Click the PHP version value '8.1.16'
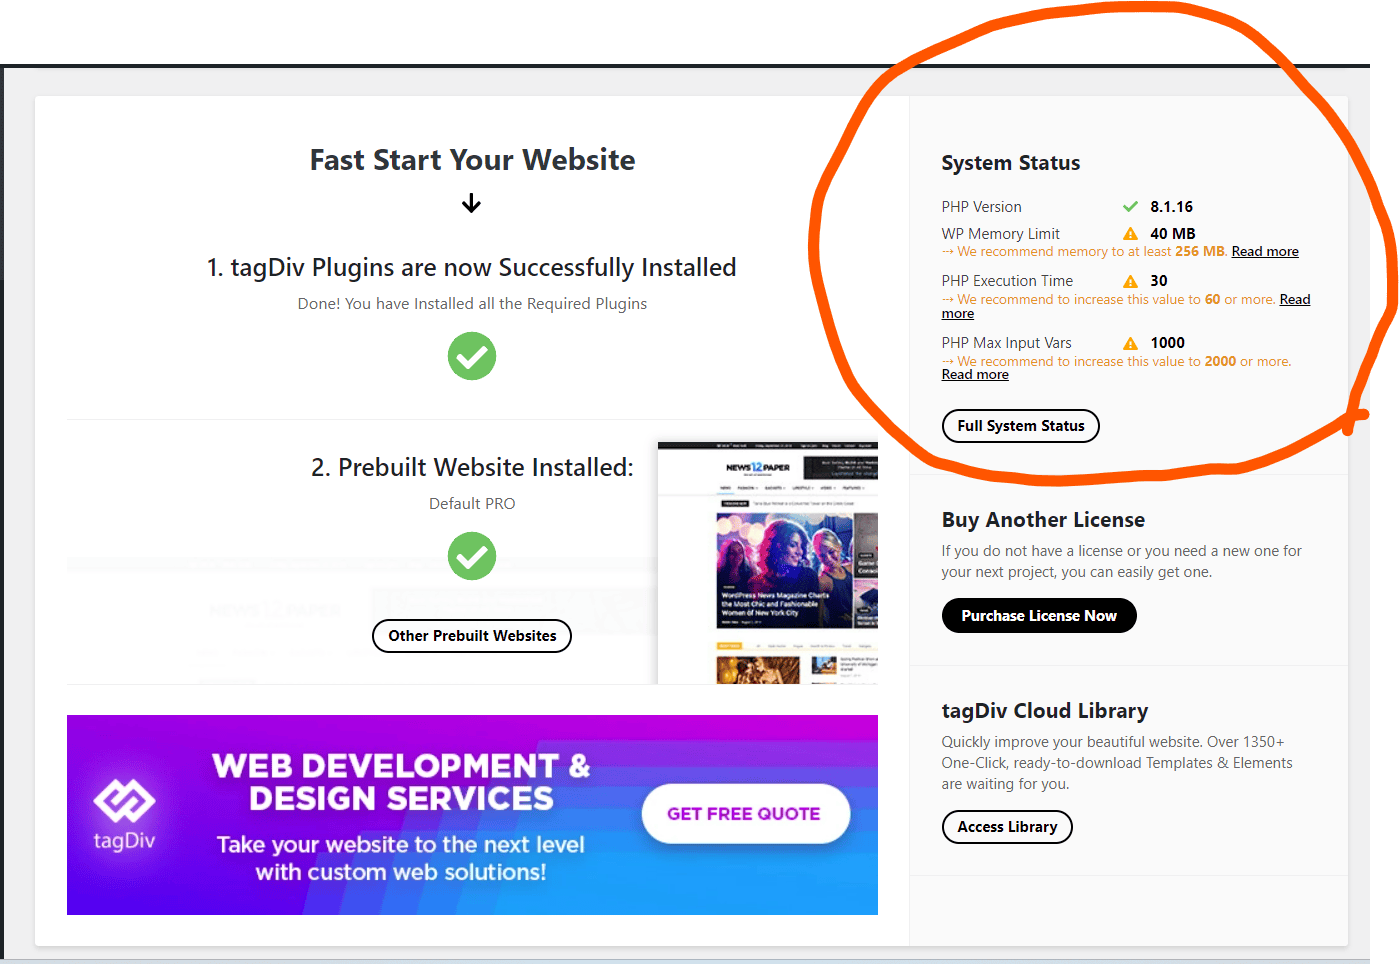This screenshot has width=1400, height=964. click(1171, 207)
